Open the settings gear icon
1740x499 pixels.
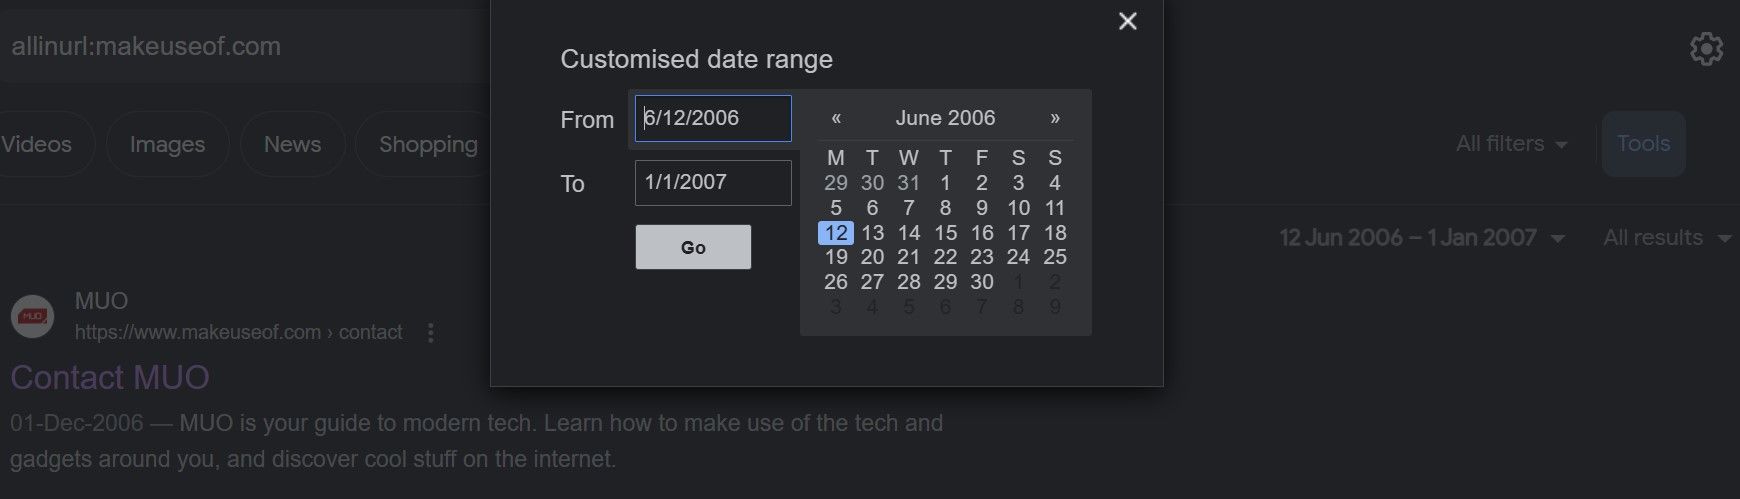(1706, 48)
